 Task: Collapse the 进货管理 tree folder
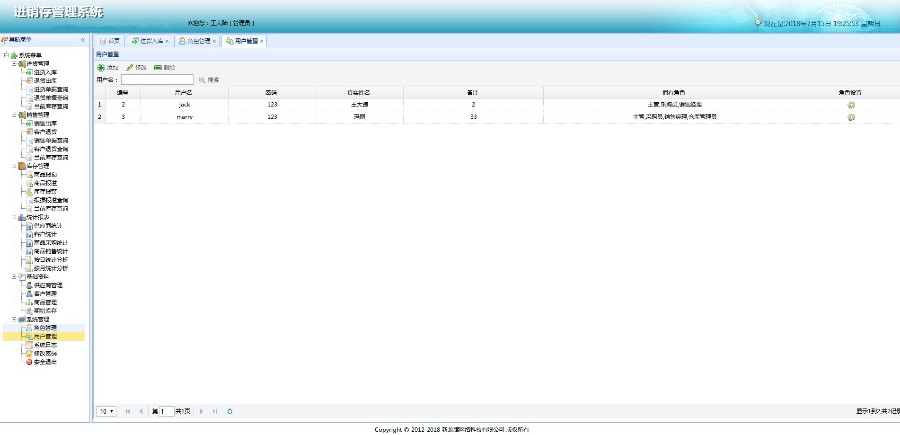(14, 64)
